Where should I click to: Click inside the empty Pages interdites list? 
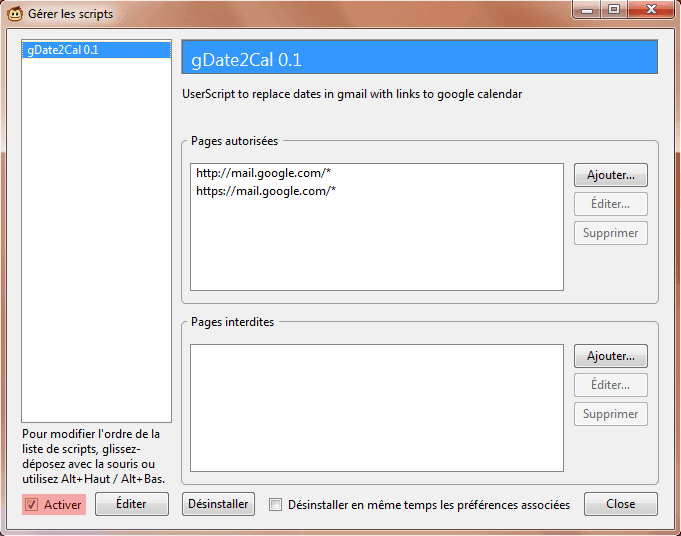click(377, 408)
